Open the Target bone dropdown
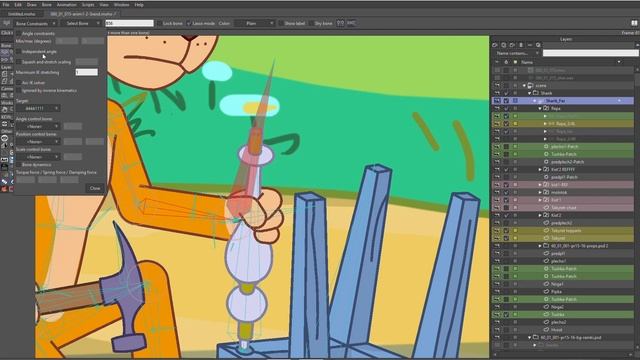Image resolution: width=640 pixels, height=360 pixels. 38,108
